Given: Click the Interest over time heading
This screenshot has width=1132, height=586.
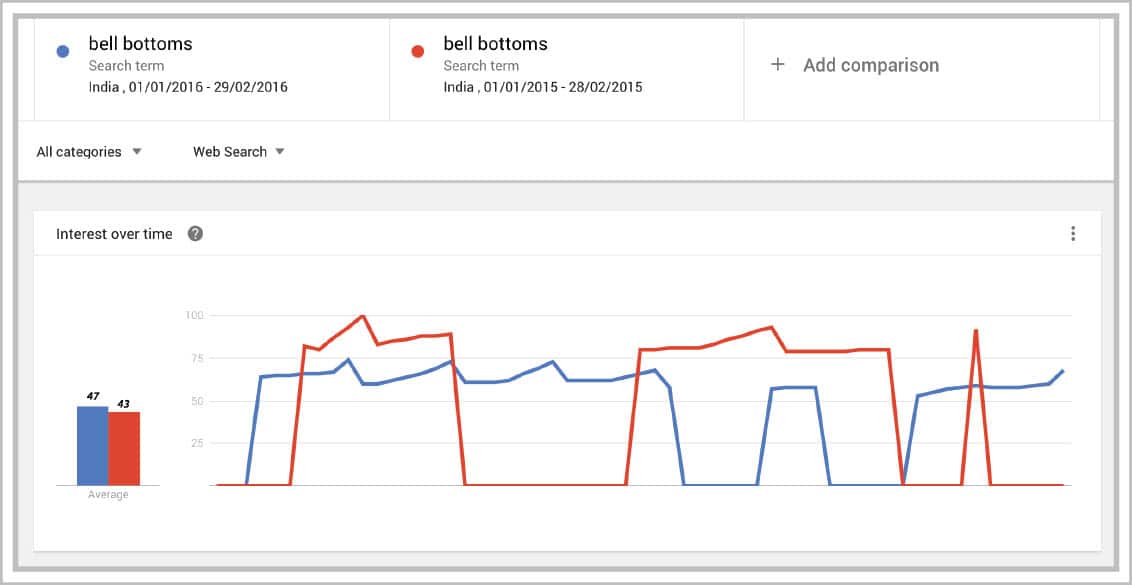Looking at the screenshot, I should pyautogui.click(x=114, y=234).
